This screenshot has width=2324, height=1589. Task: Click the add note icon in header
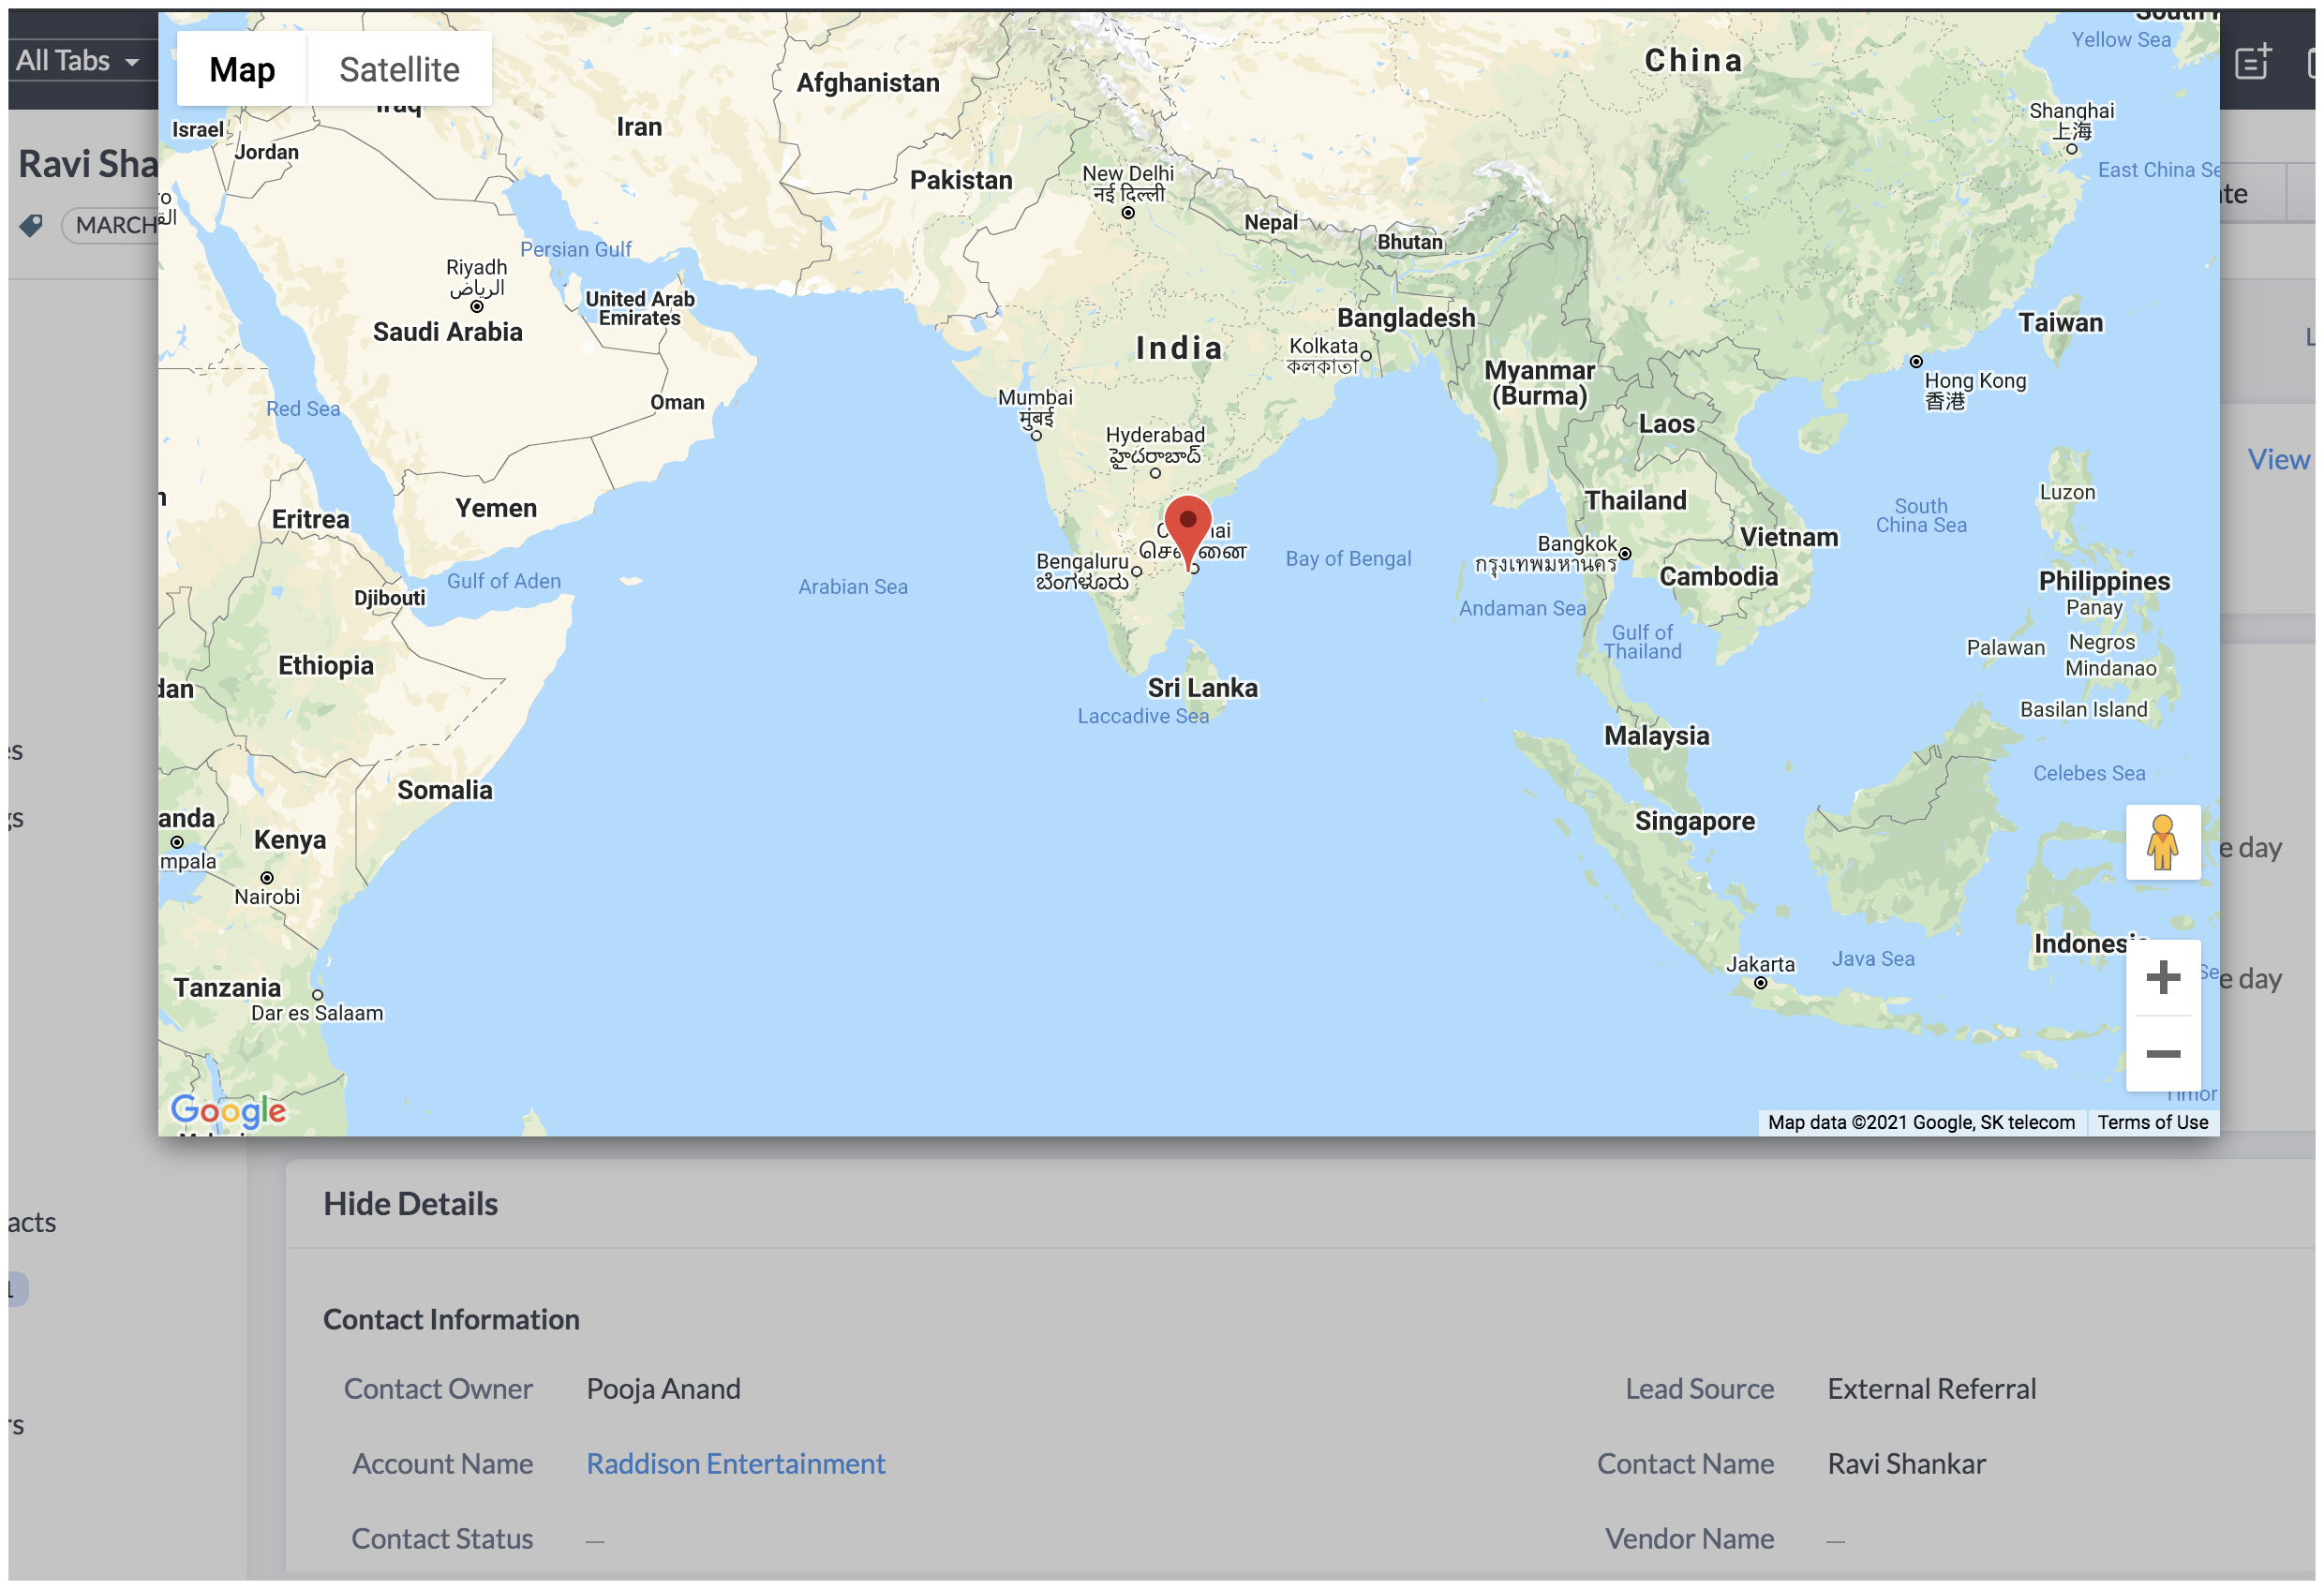pyautogui.click(x=2252, y=62)
